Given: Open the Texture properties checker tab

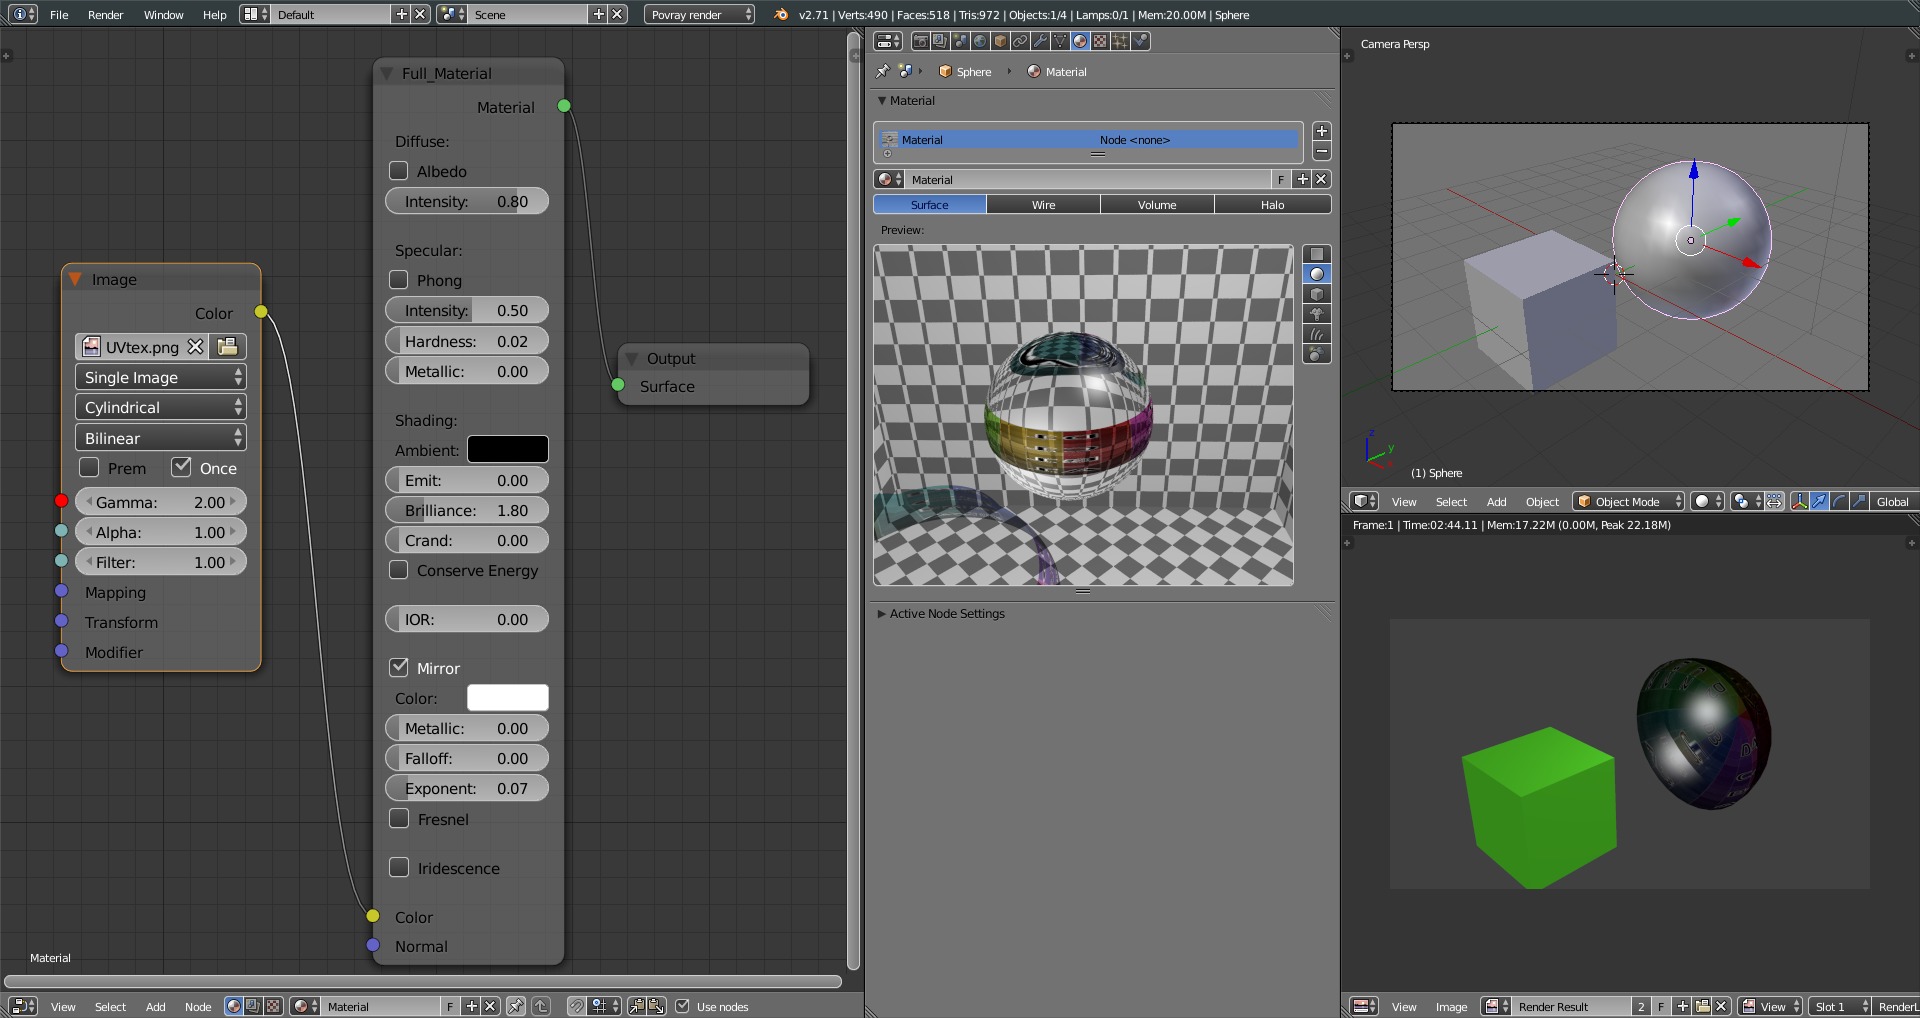Looking at the screenshot, I should pos(1100,41).
